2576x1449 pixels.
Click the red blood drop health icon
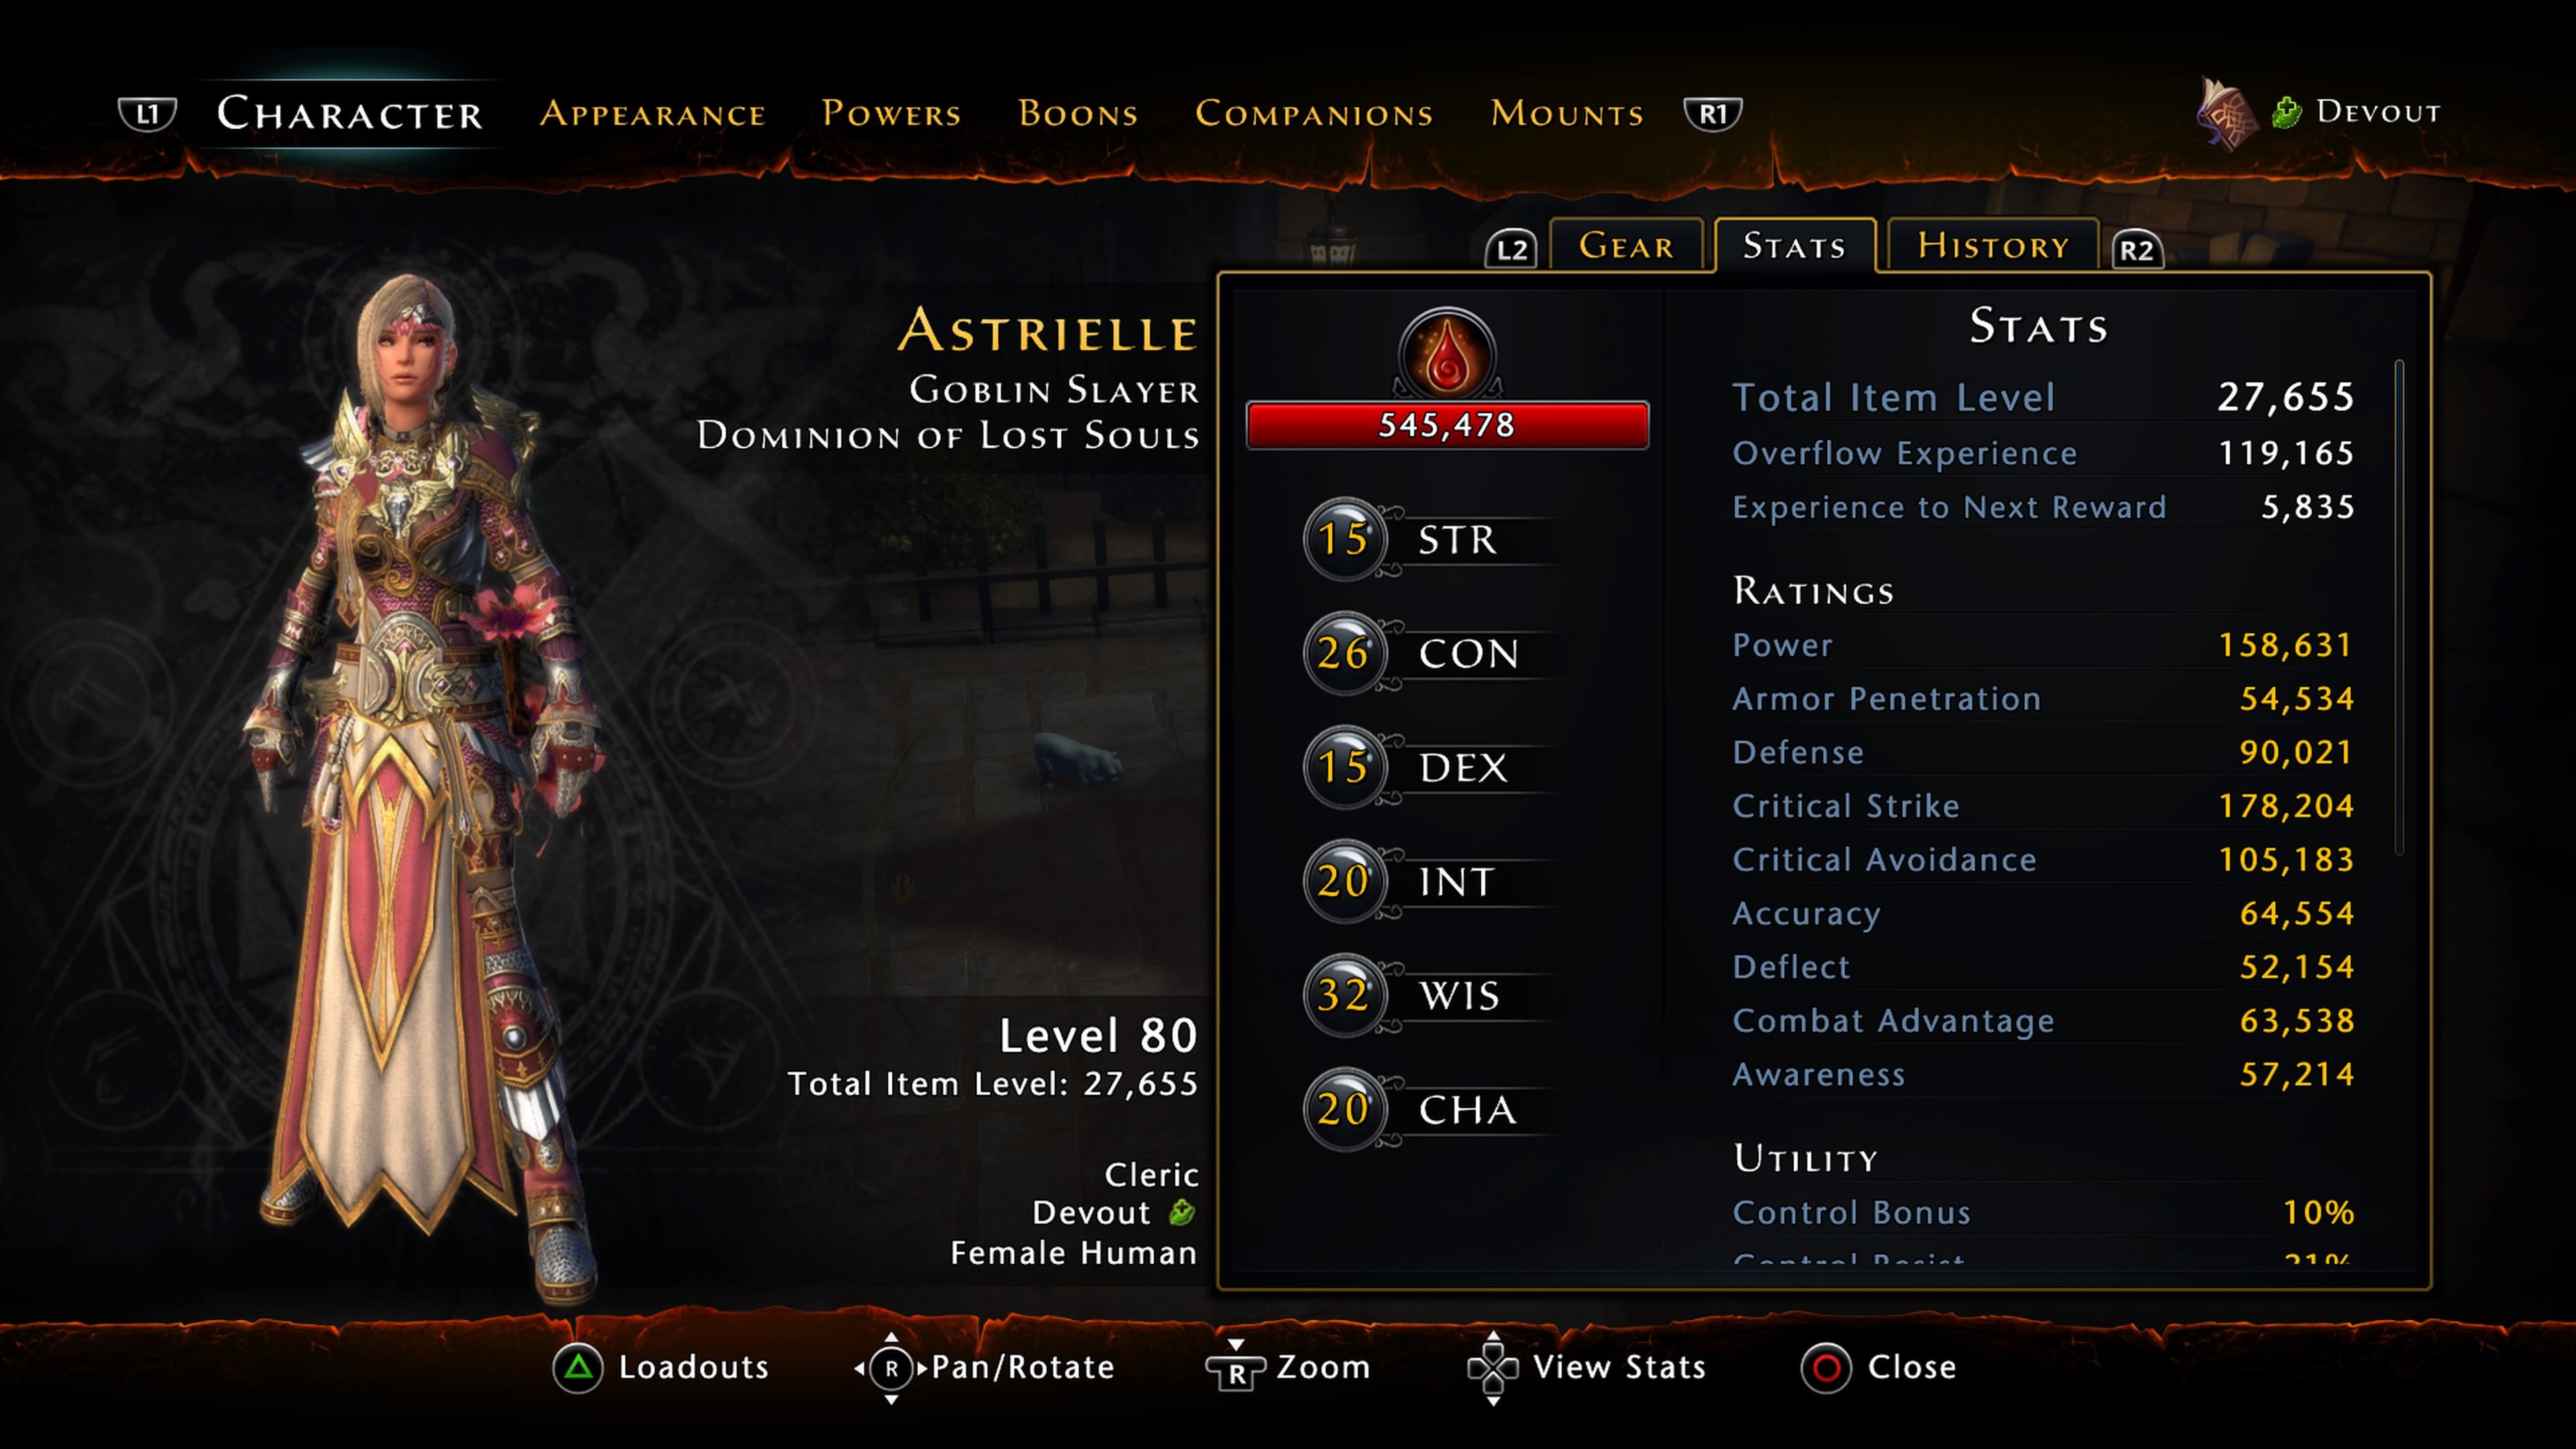click(1447, 354)
